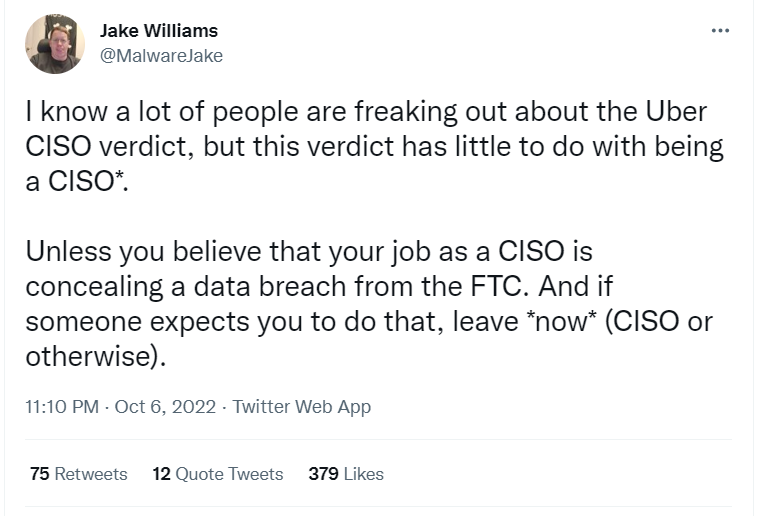Click the number 75 retweet count
Image resolution: width=759 pixels, height=516 pixels.
point(40,474)
